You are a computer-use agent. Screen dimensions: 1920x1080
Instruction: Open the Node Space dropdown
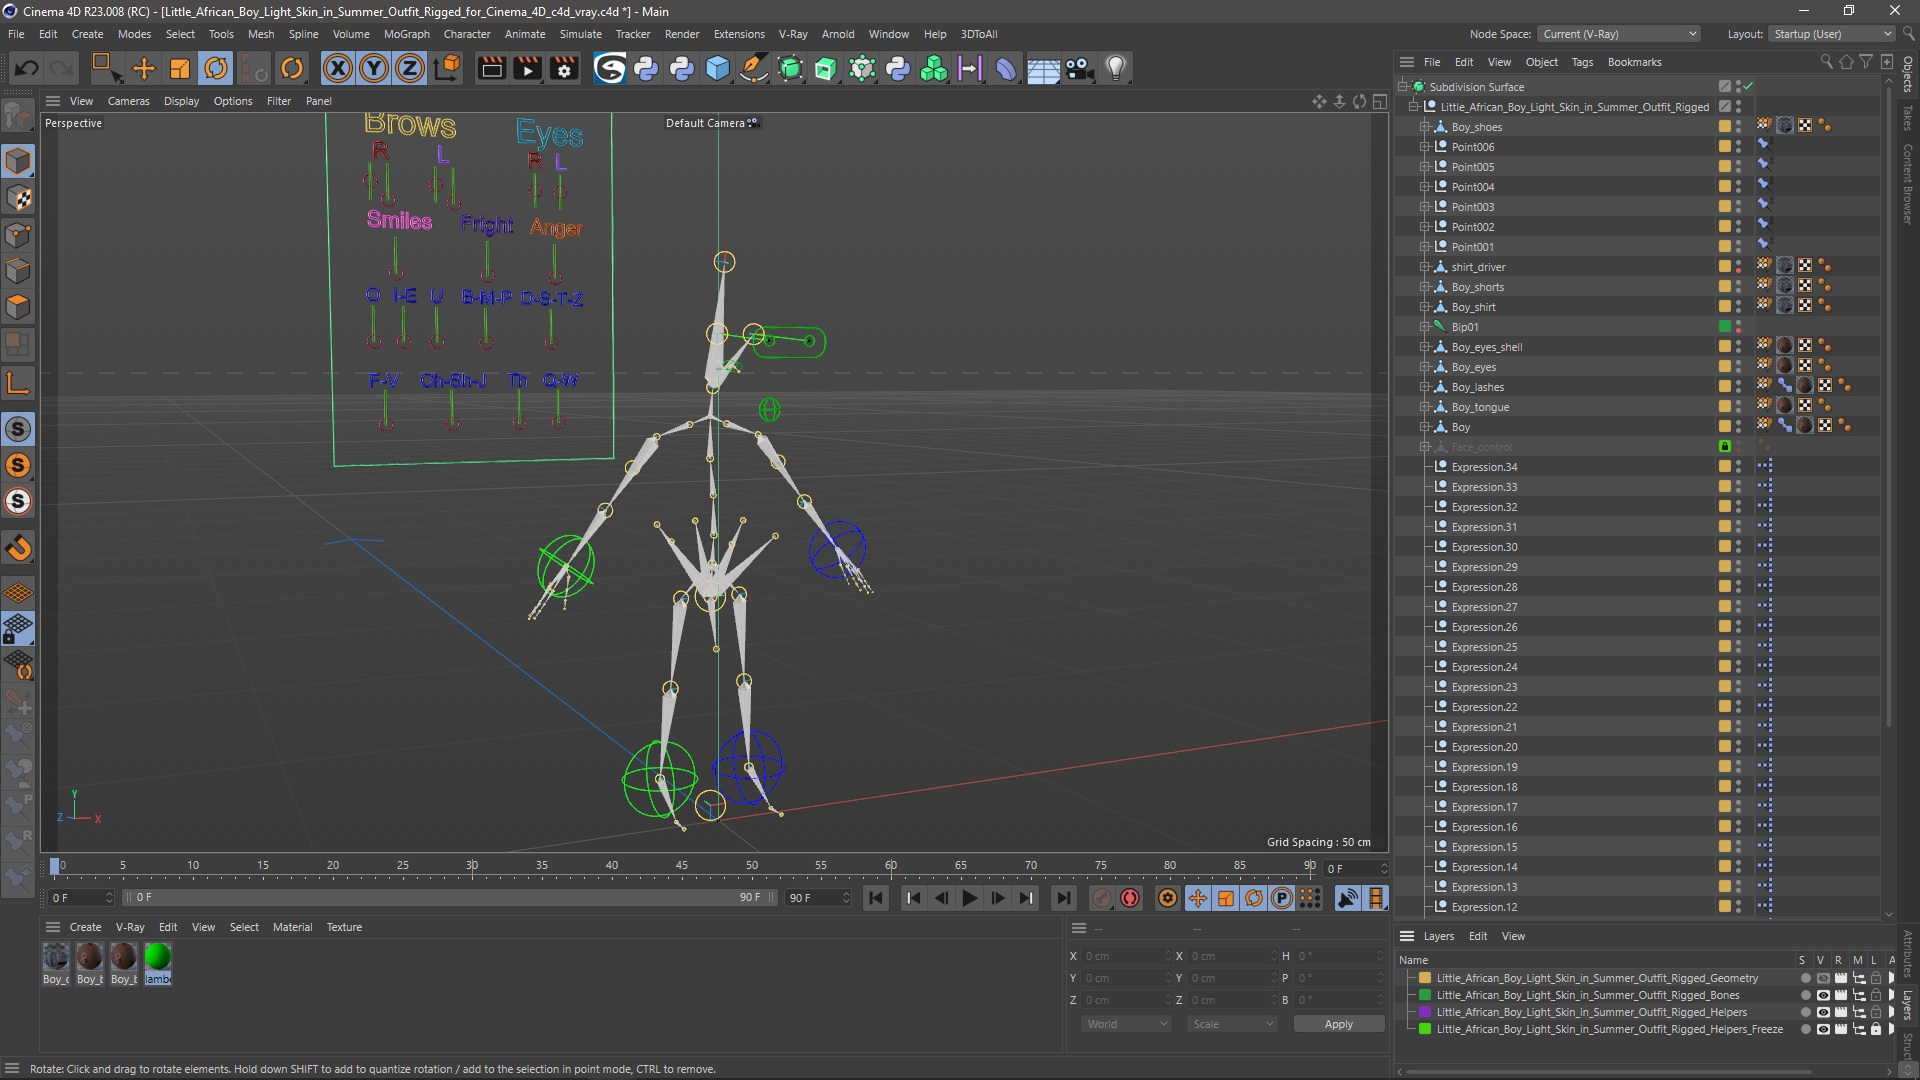click(x=1619, y=34)
